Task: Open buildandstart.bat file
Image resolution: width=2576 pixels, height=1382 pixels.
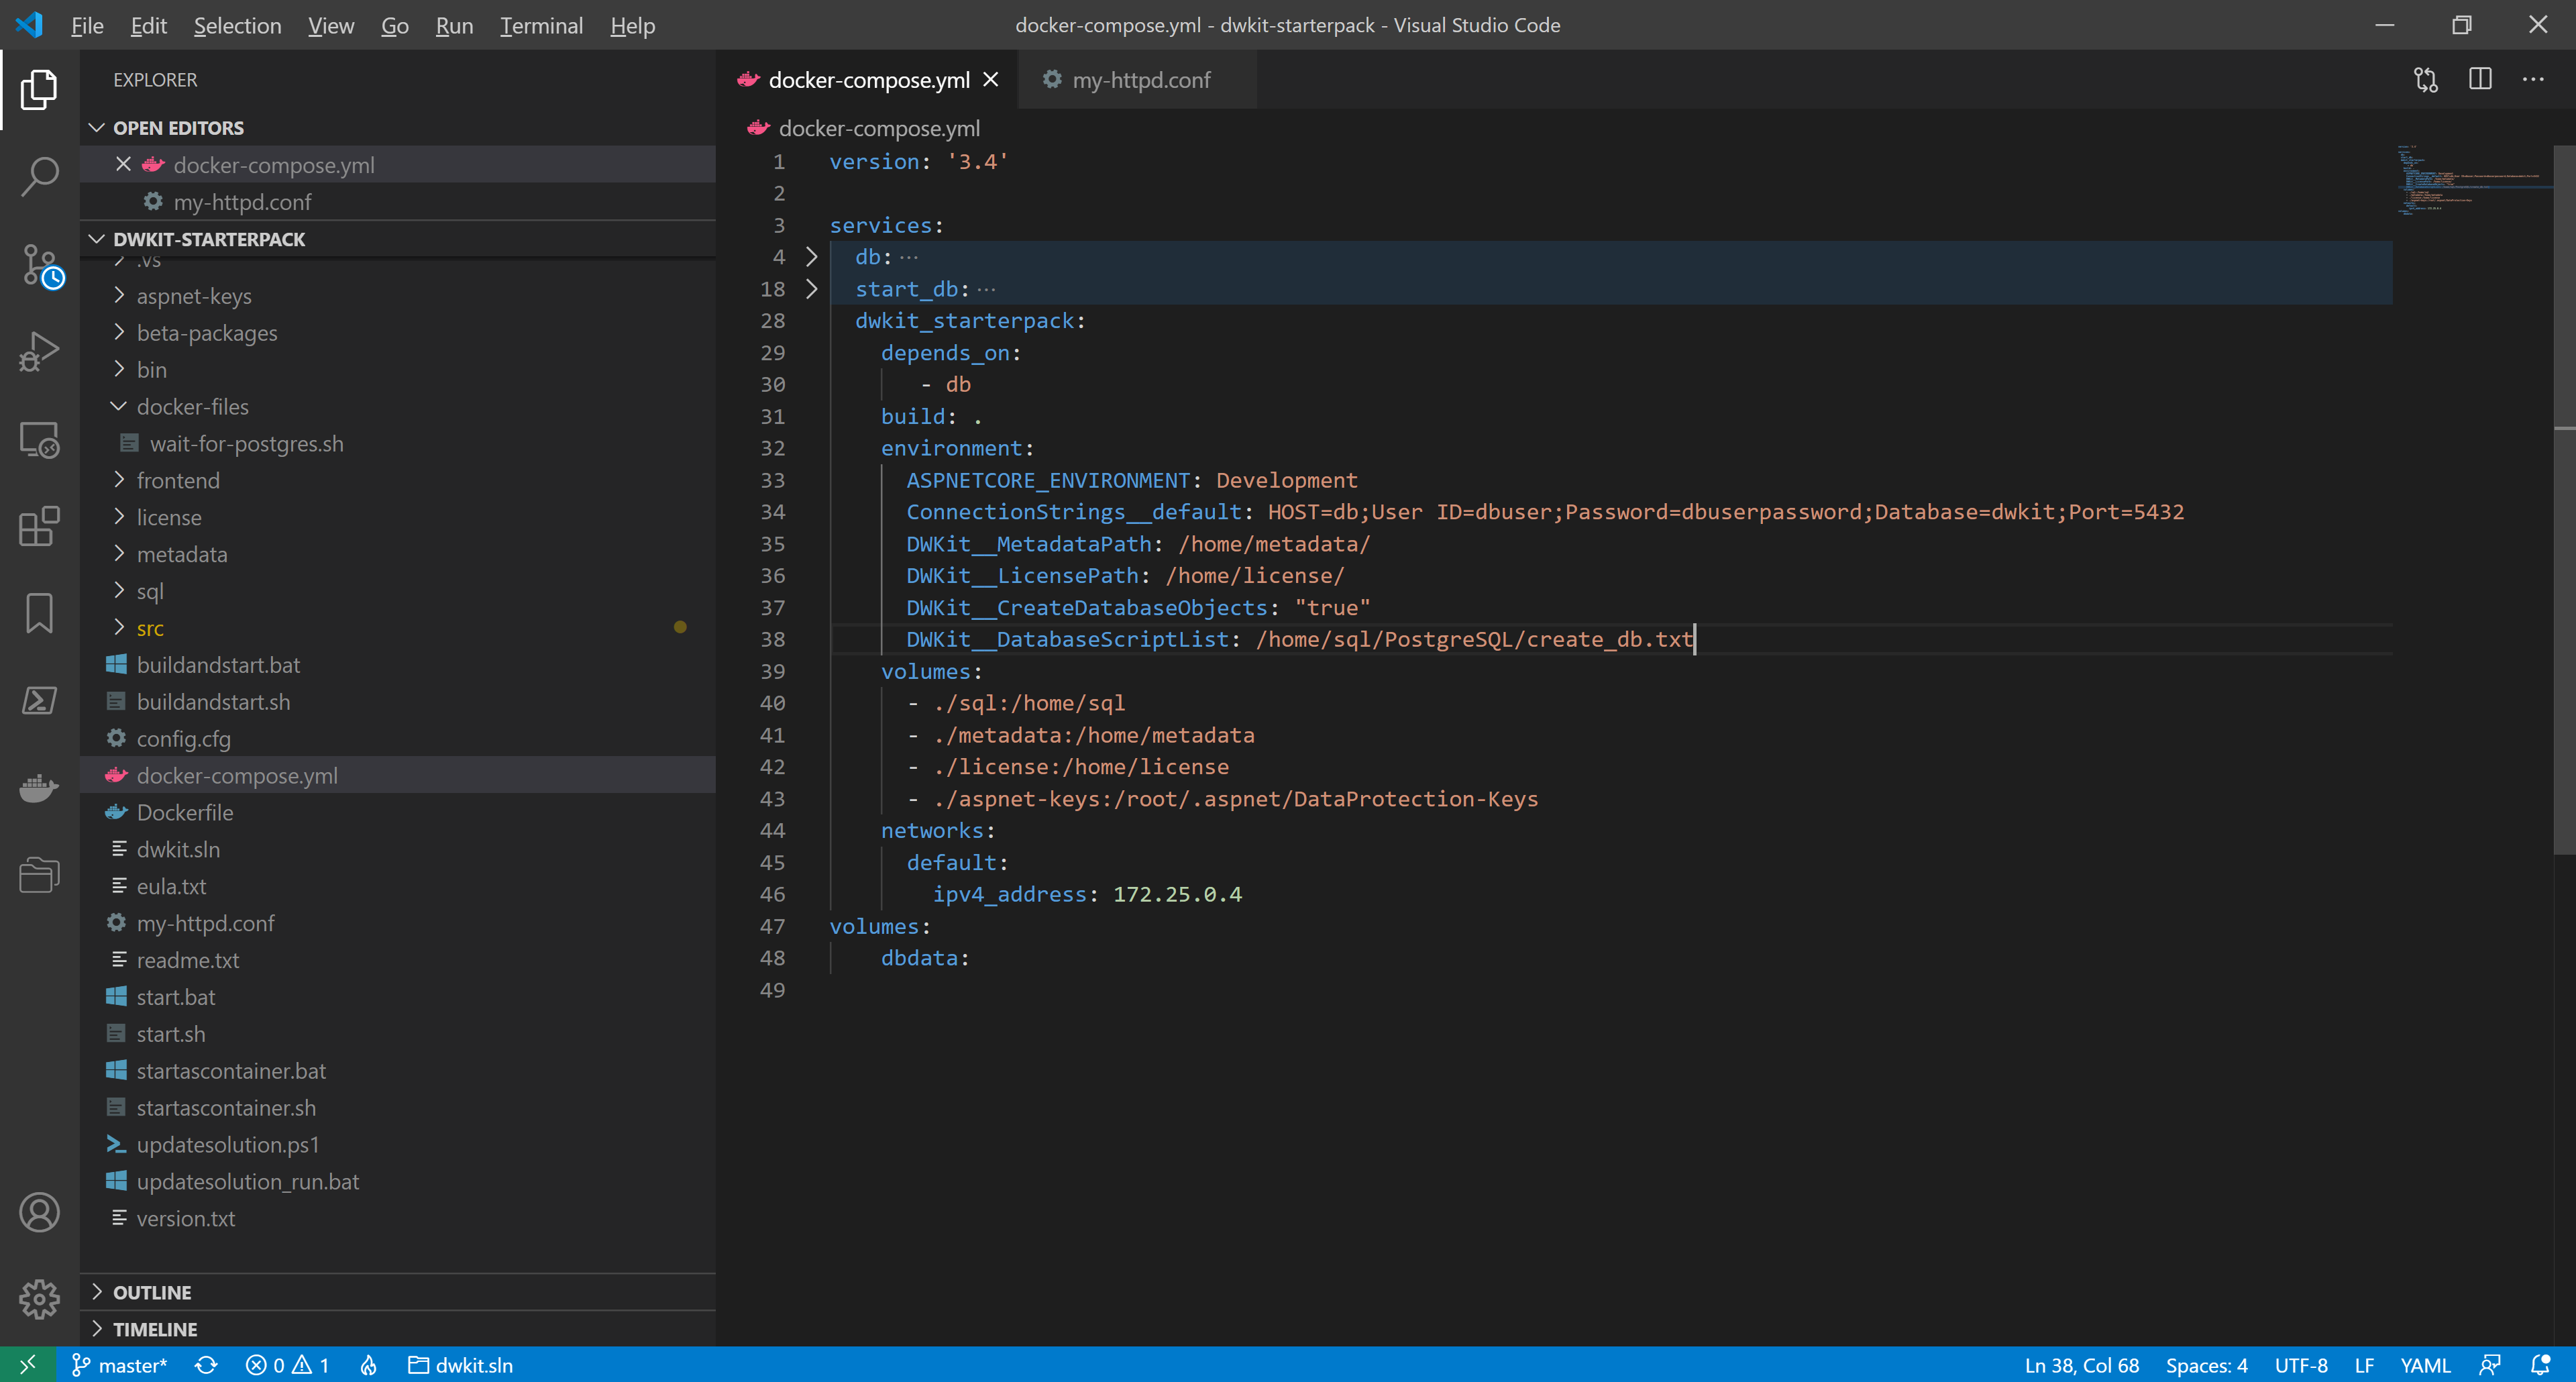Action: coord(398,665)
